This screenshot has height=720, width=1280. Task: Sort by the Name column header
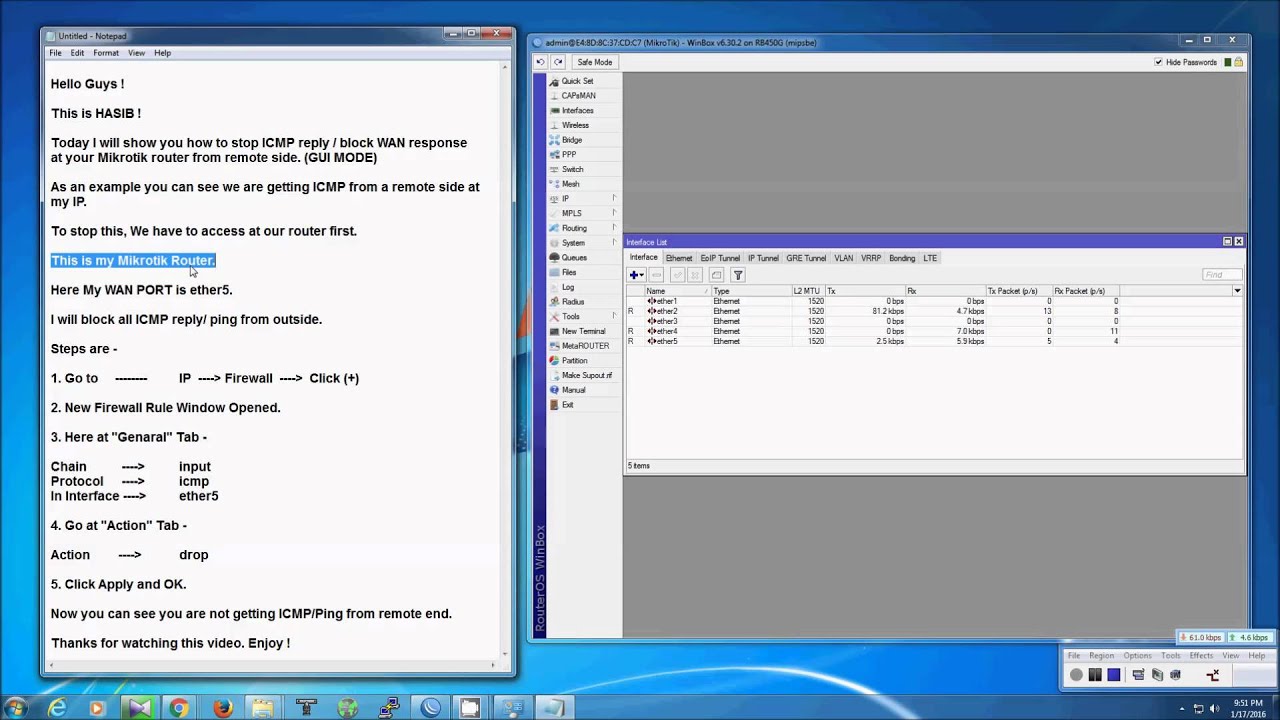click(677, 291)
